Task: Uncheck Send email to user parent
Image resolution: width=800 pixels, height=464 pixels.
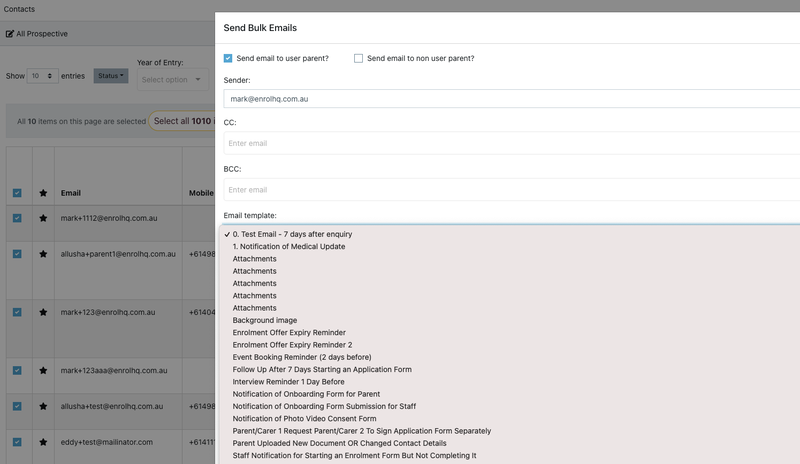Action: coord(228,58)
